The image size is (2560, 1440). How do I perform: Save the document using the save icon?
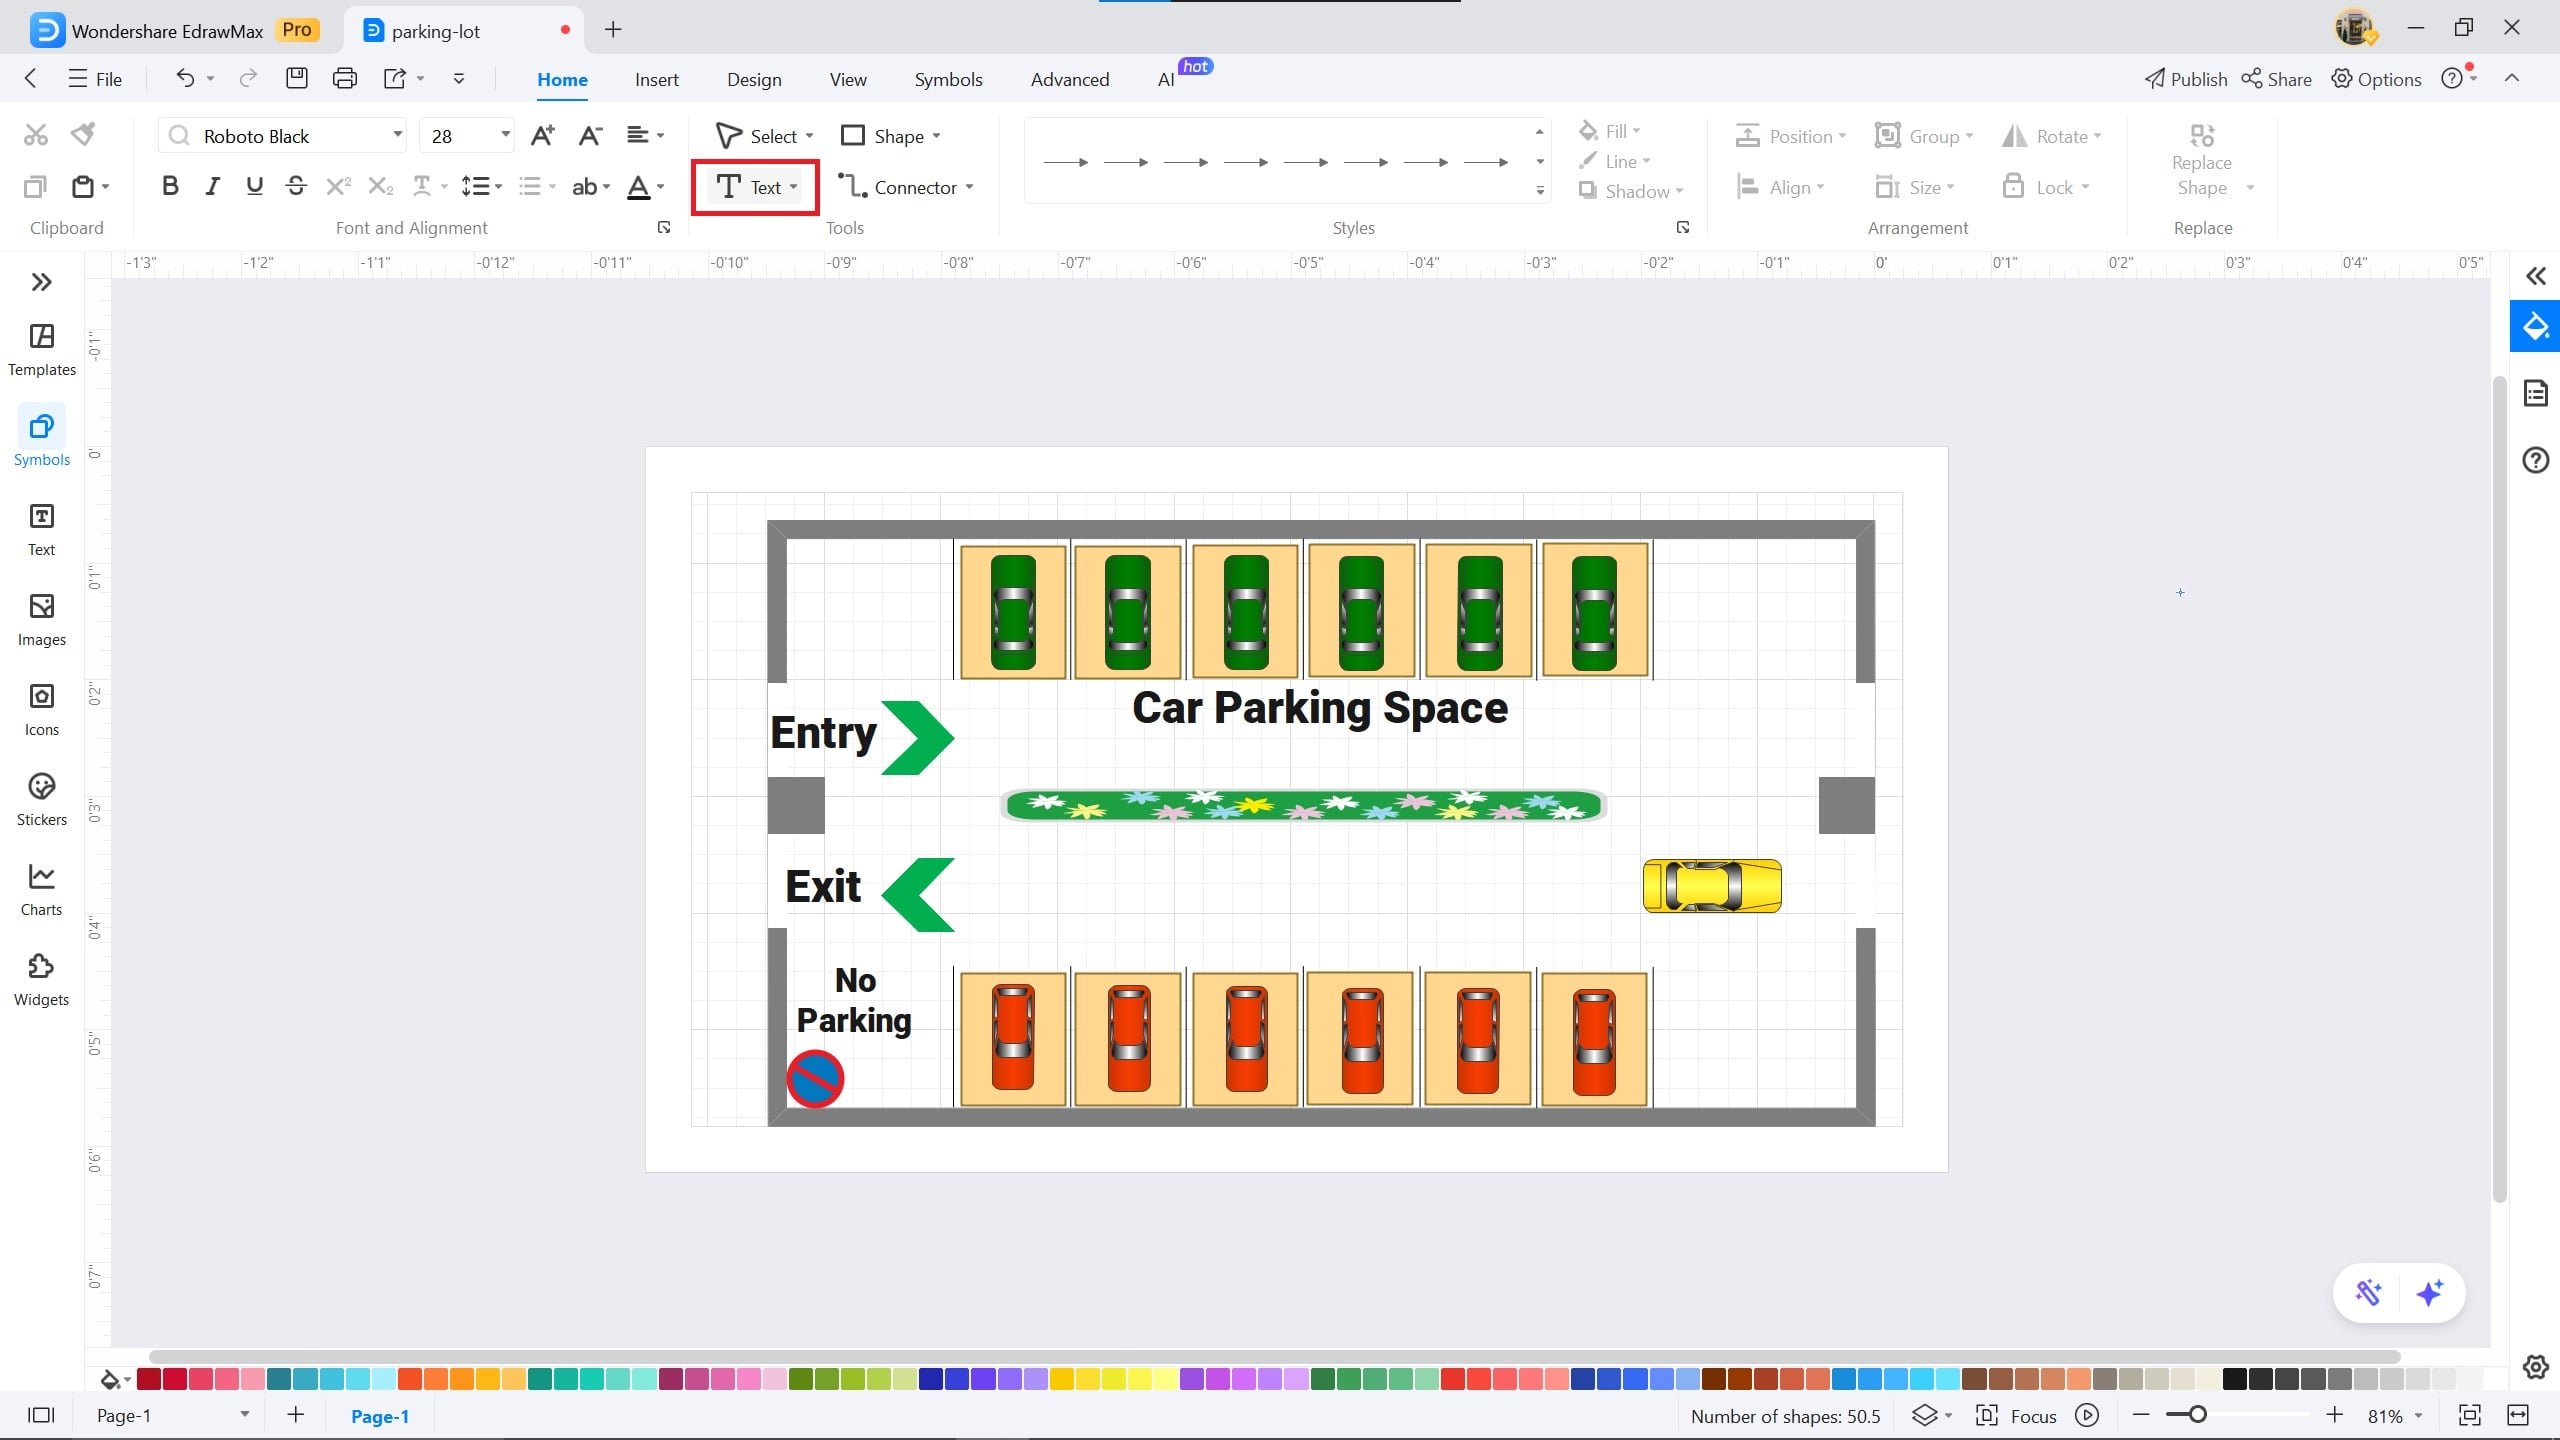point(296,78)
